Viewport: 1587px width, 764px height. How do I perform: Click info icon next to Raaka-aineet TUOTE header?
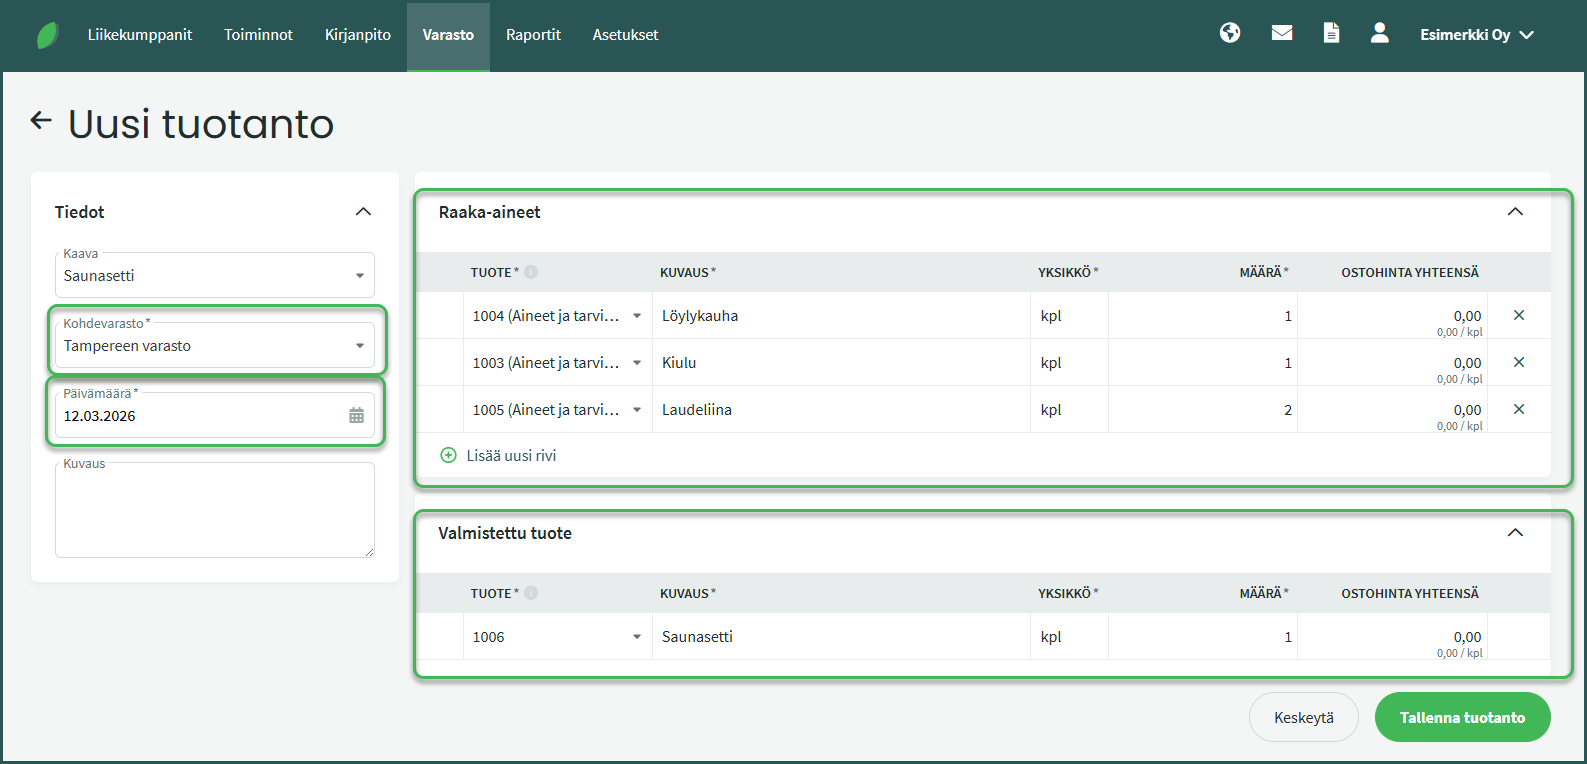click(531, 272)
